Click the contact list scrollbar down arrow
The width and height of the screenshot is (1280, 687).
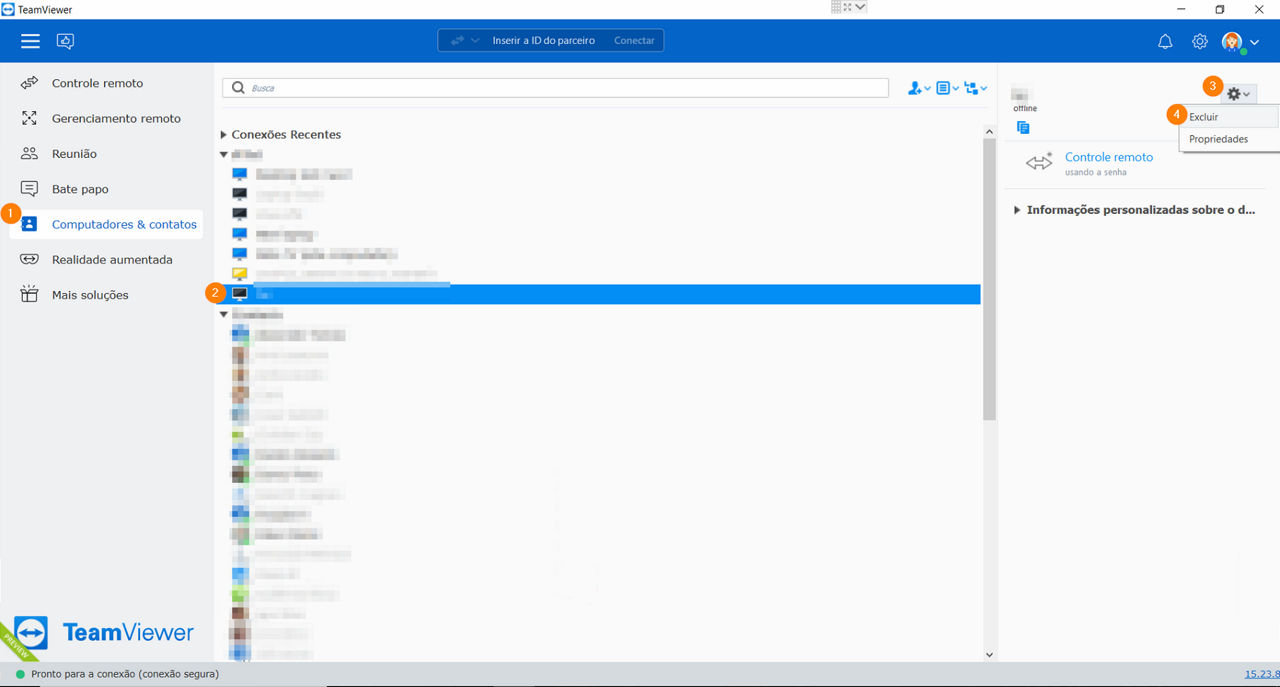(x=989, y=655)
